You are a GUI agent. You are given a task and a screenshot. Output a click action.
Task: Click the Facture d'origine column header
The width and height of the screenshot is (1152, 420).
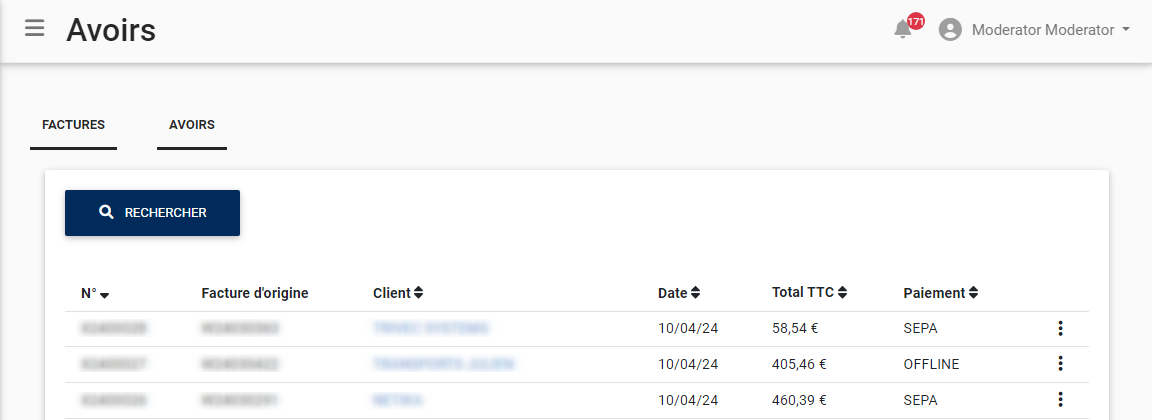tap(254, 293)
